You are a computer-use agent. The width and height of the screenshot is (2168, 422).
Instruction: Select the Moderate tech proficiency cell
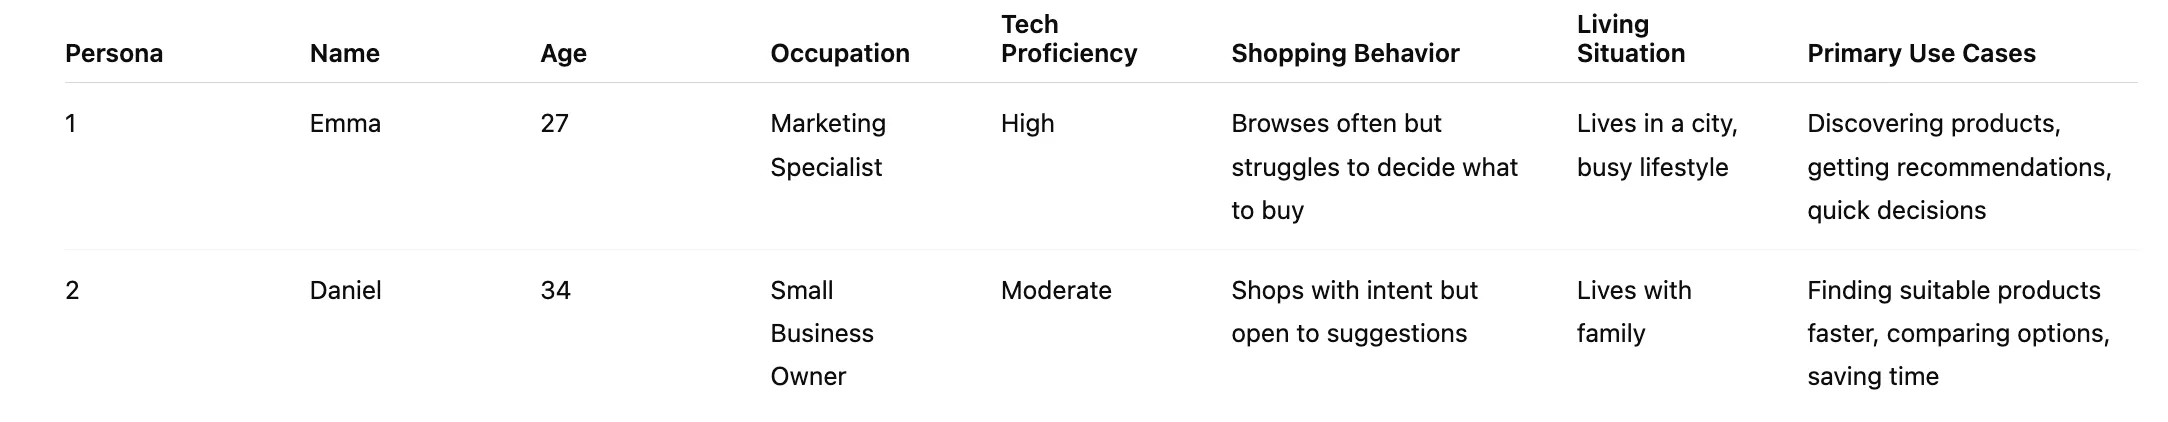(x=1055, y=291)
